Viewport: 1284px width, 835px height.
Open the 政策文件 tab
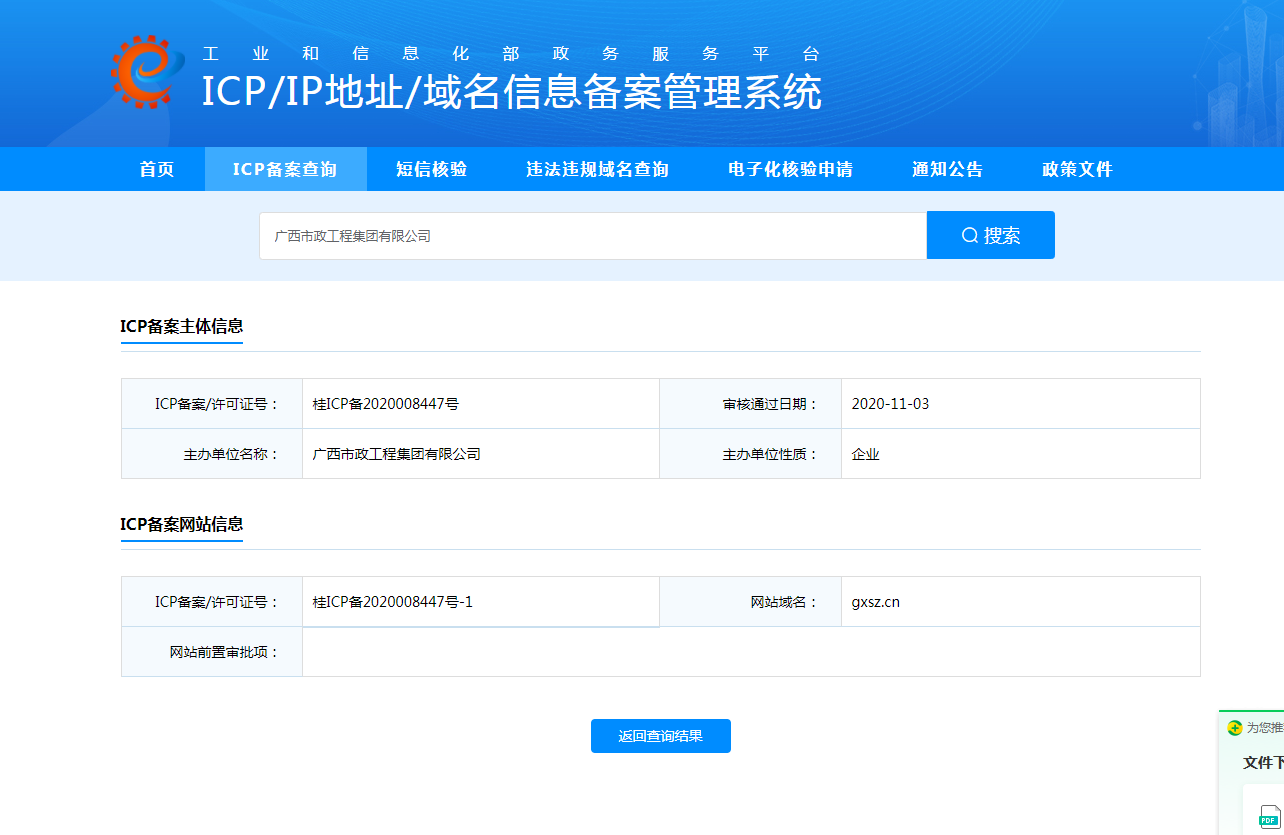(1076, 169)
